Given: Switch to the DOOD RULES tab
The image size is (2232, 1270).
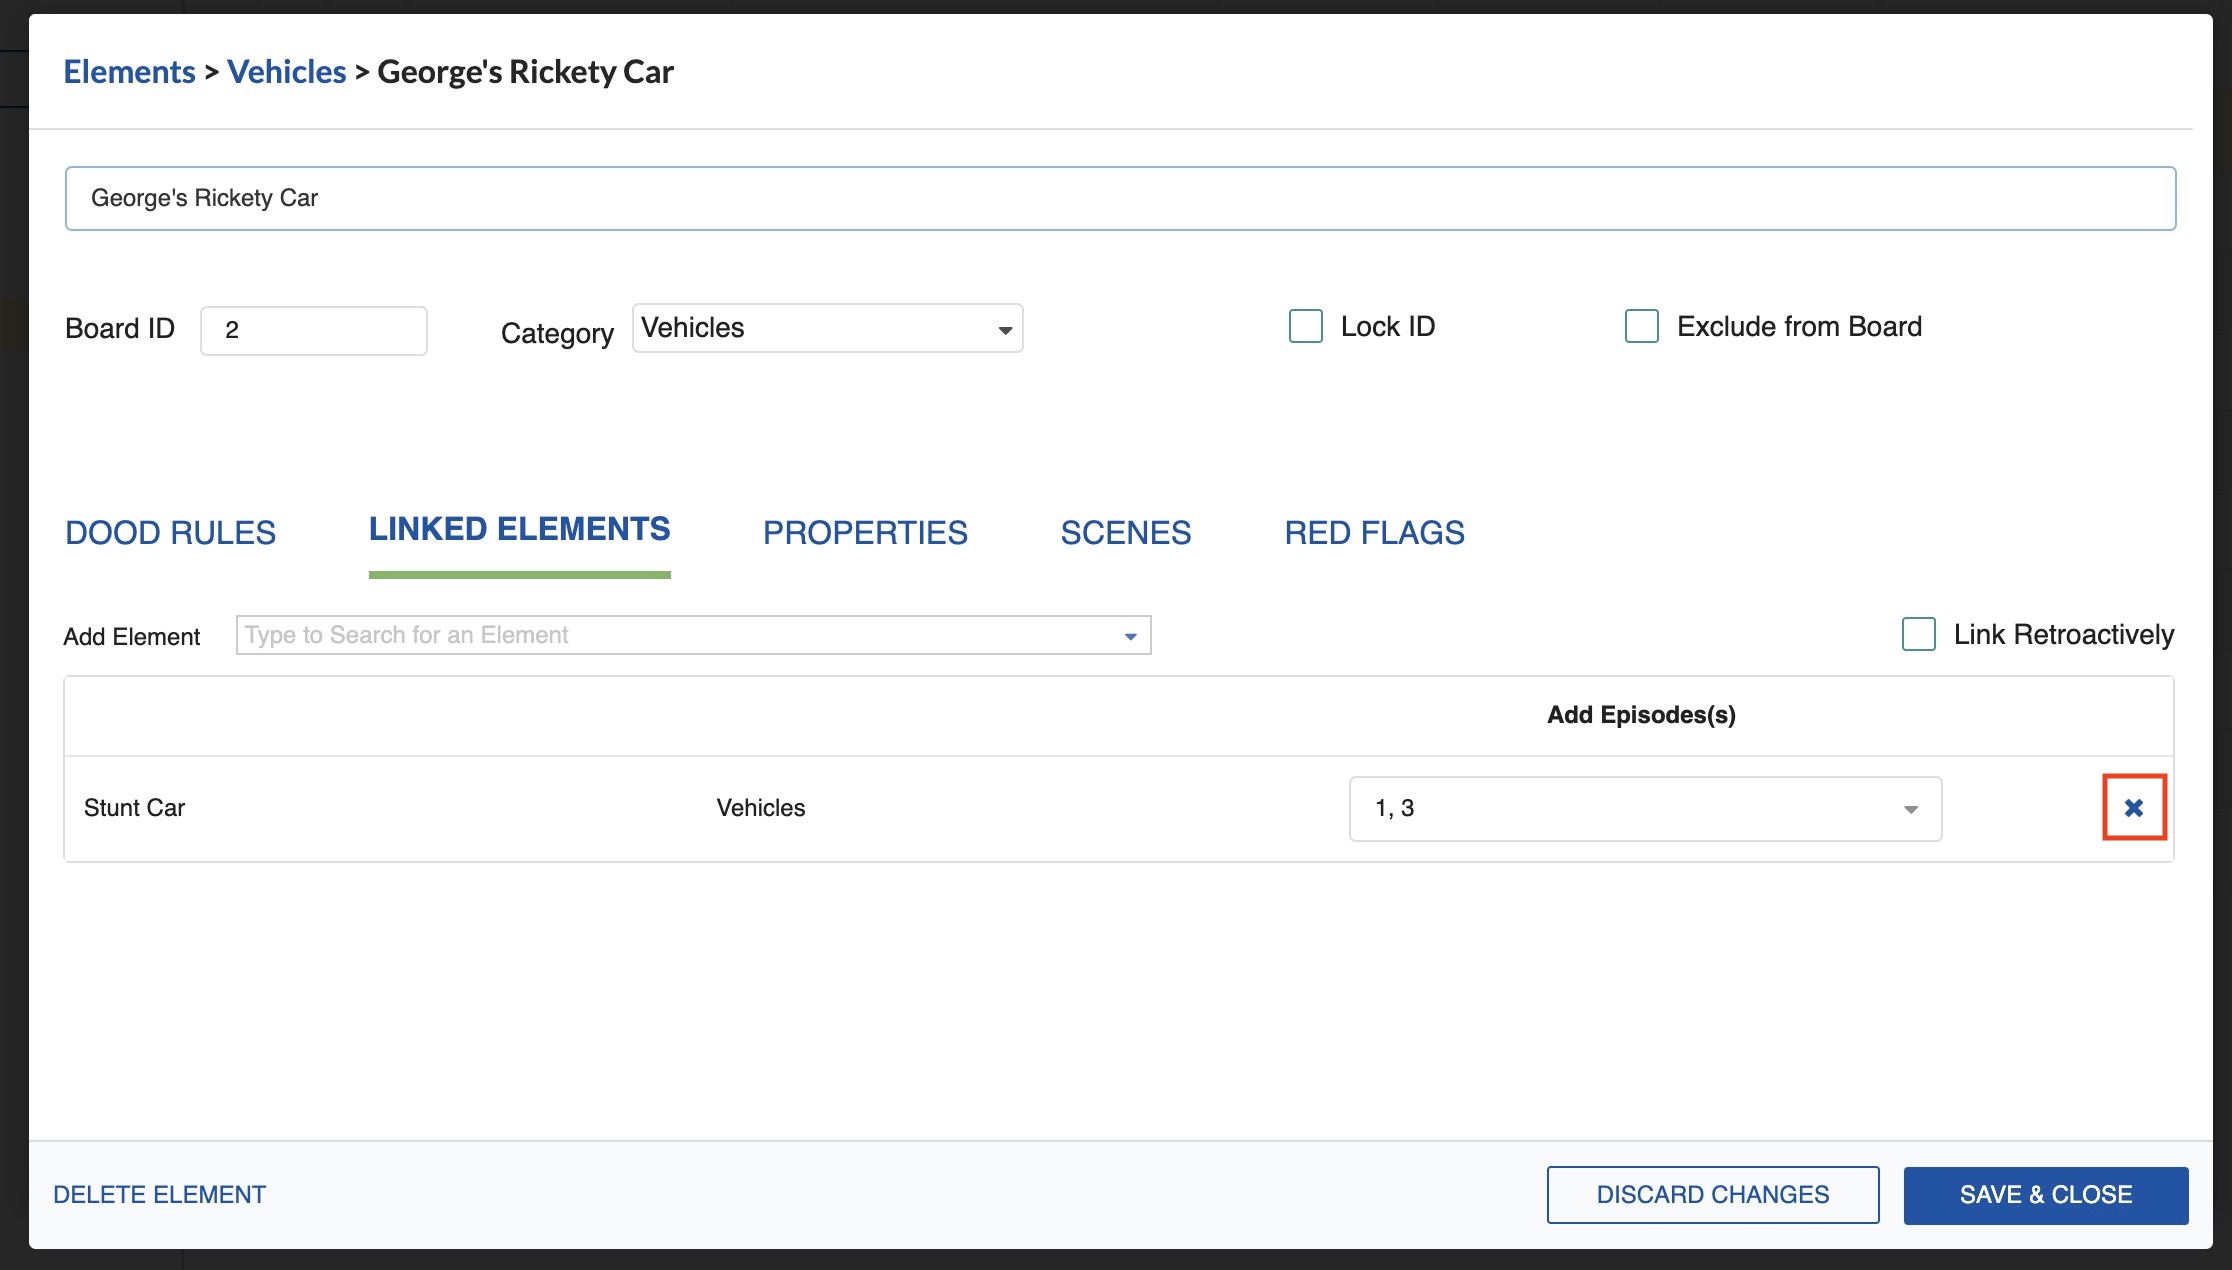Looking at the screenshot, I should coord(170,532).
